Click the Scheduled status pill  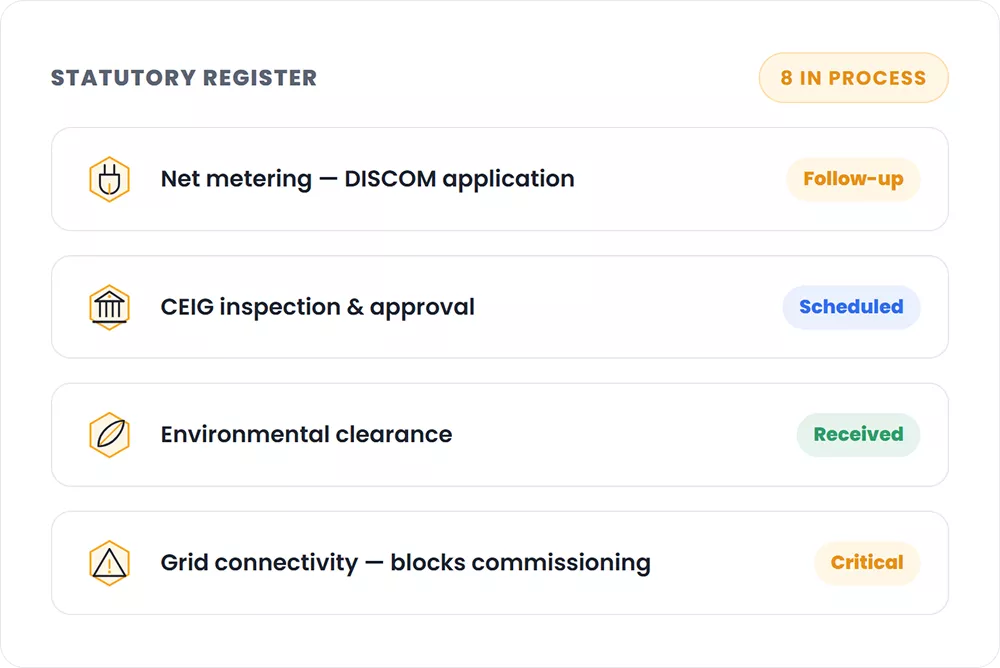click(x=851, y=307)
